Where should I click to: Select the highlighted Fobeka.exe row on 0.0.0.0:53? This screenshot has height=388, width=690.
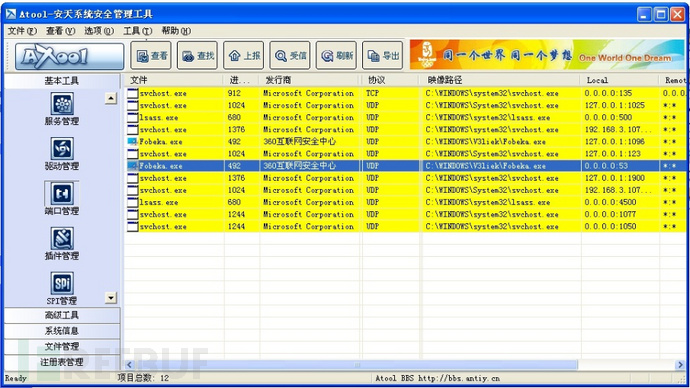[405, 166]
